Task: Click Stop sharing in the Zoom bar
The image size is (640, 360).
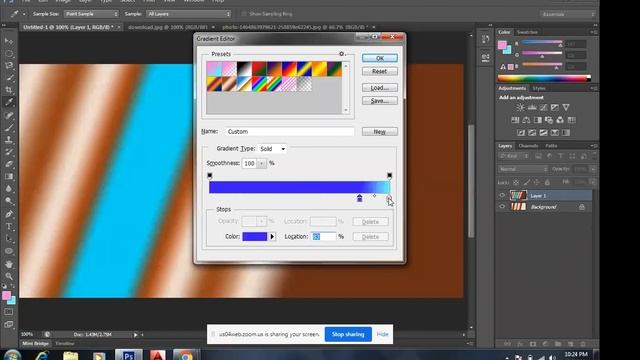Action: tap(348, 334)
